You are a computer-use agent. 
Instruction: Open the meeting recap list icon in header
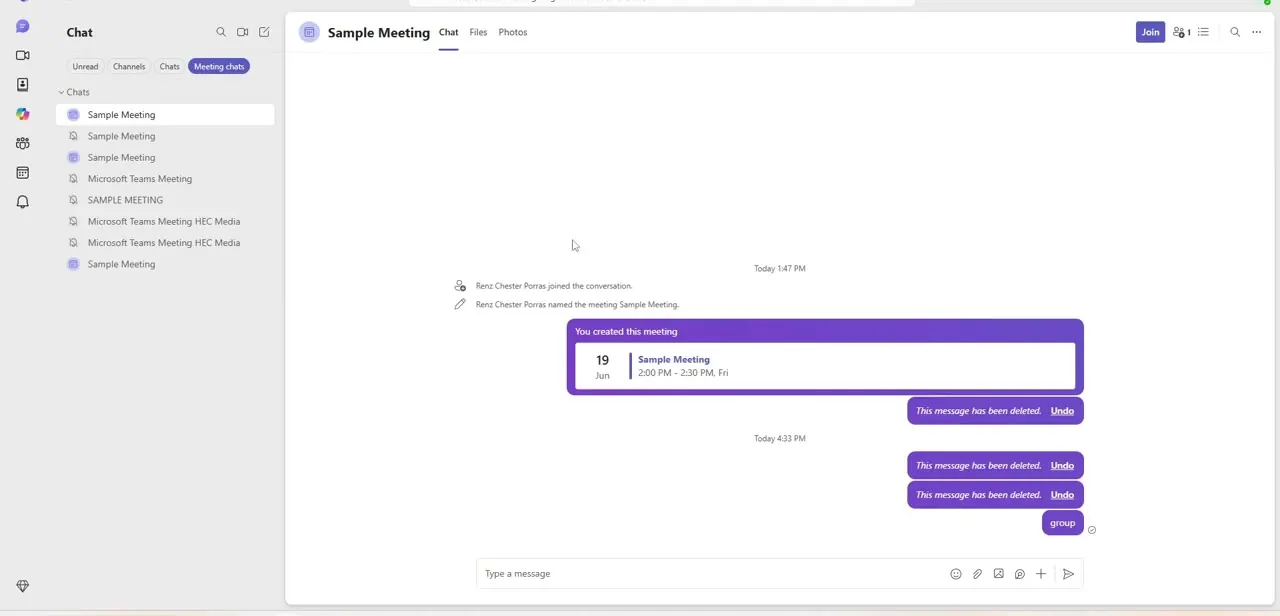pos(1203,32)
